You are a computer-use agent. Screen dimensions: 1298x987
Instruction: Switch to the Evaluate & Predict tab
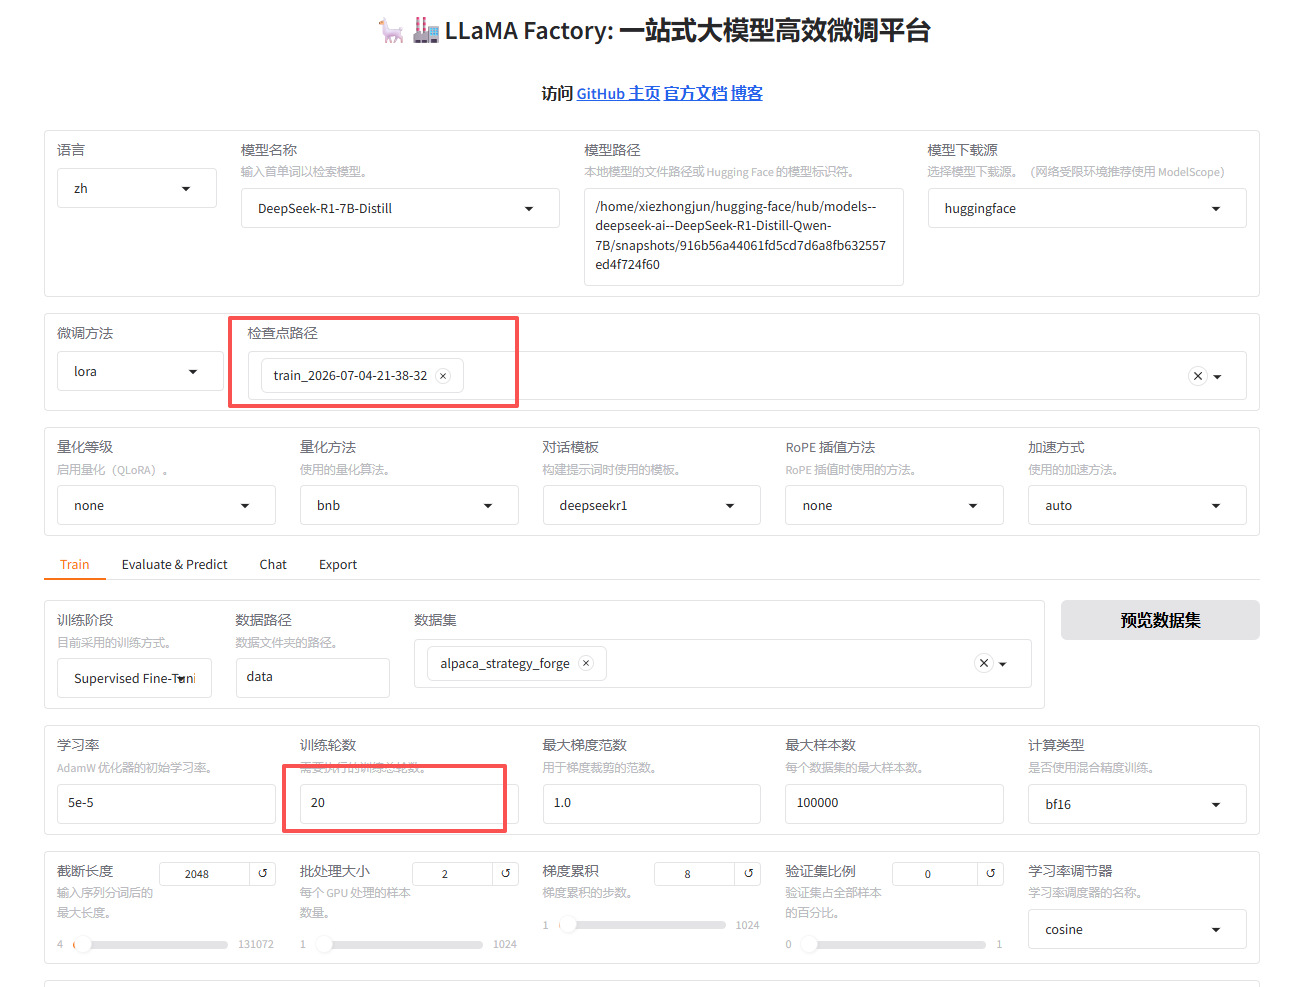click(x=175, y=564)
